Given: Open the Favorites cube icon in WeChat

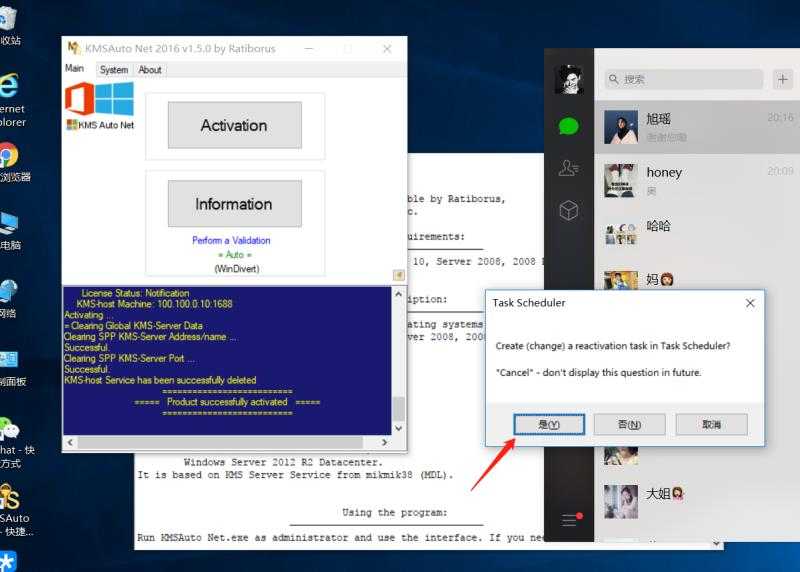Looking at the screenshot, I should [x=569, y=210].
